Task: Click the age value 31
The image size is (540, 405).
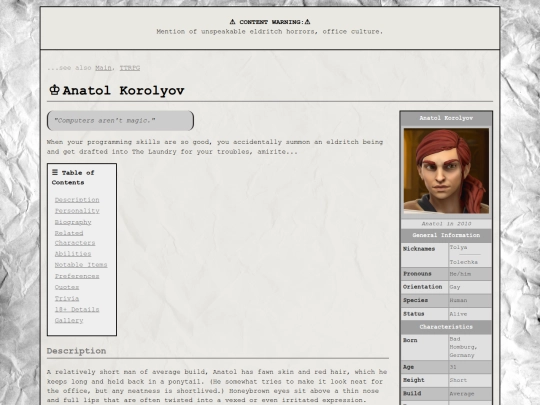Action: click(x=453, y=367)
